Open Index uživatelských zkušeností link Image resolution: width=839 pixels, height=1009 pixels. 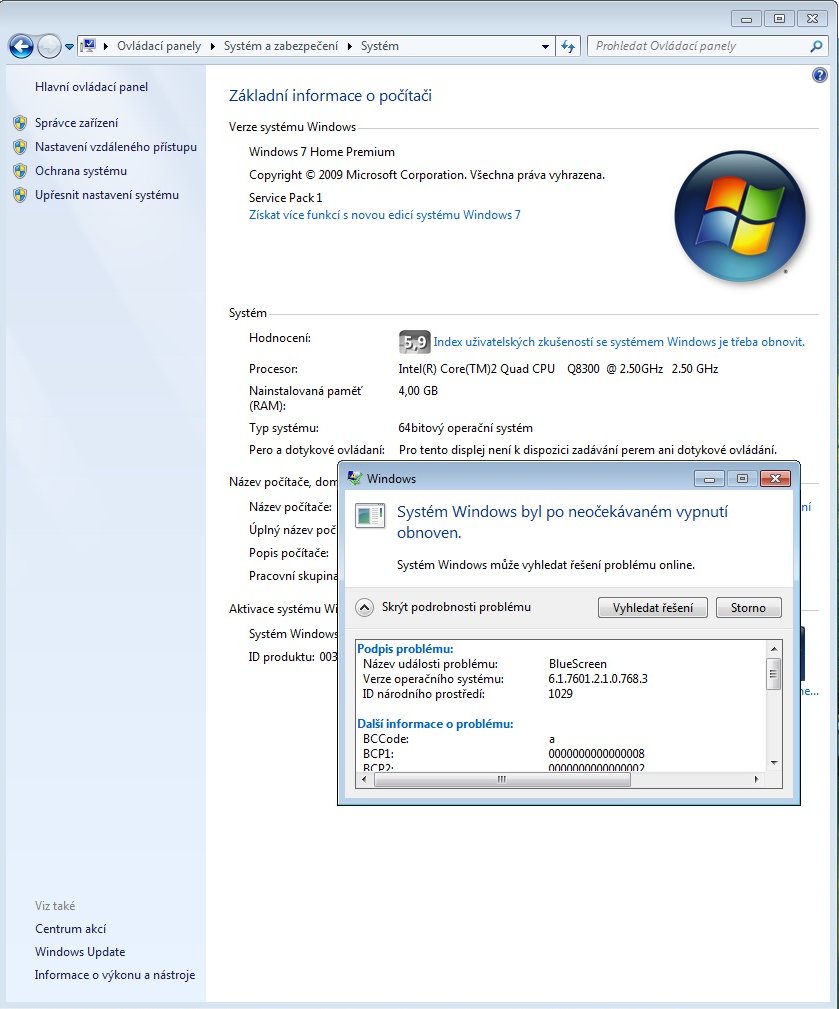[x=619, y=342]
